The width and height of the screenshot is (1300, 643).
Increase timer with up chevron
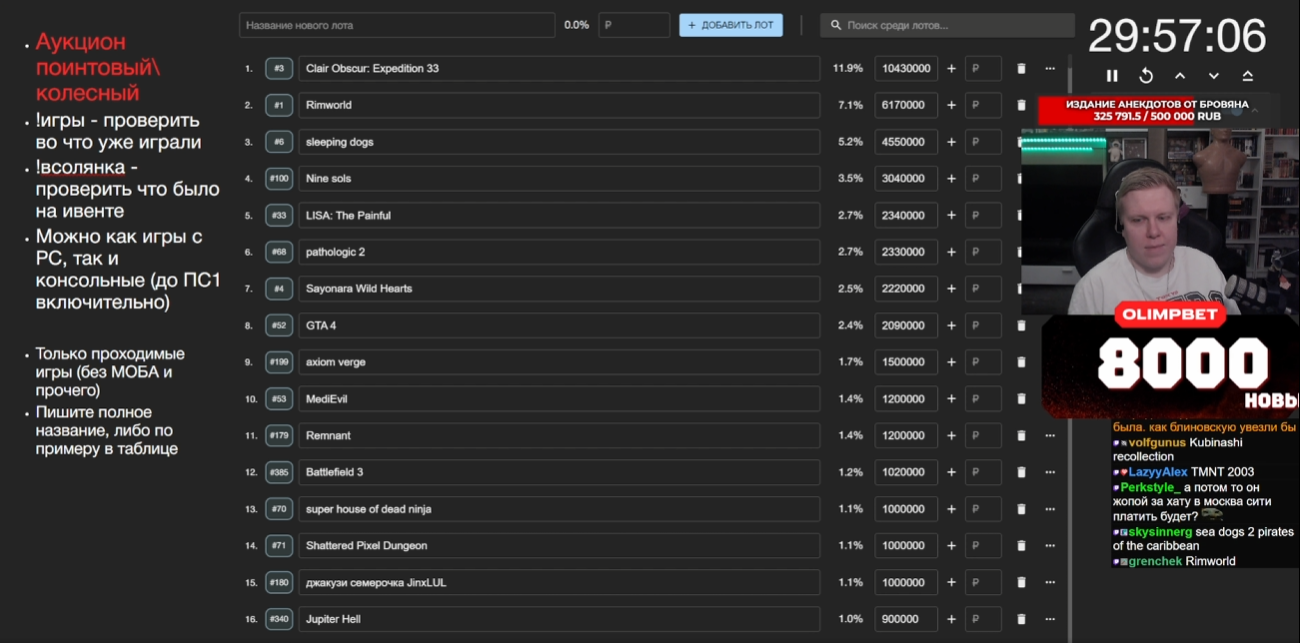[1180, 76]
